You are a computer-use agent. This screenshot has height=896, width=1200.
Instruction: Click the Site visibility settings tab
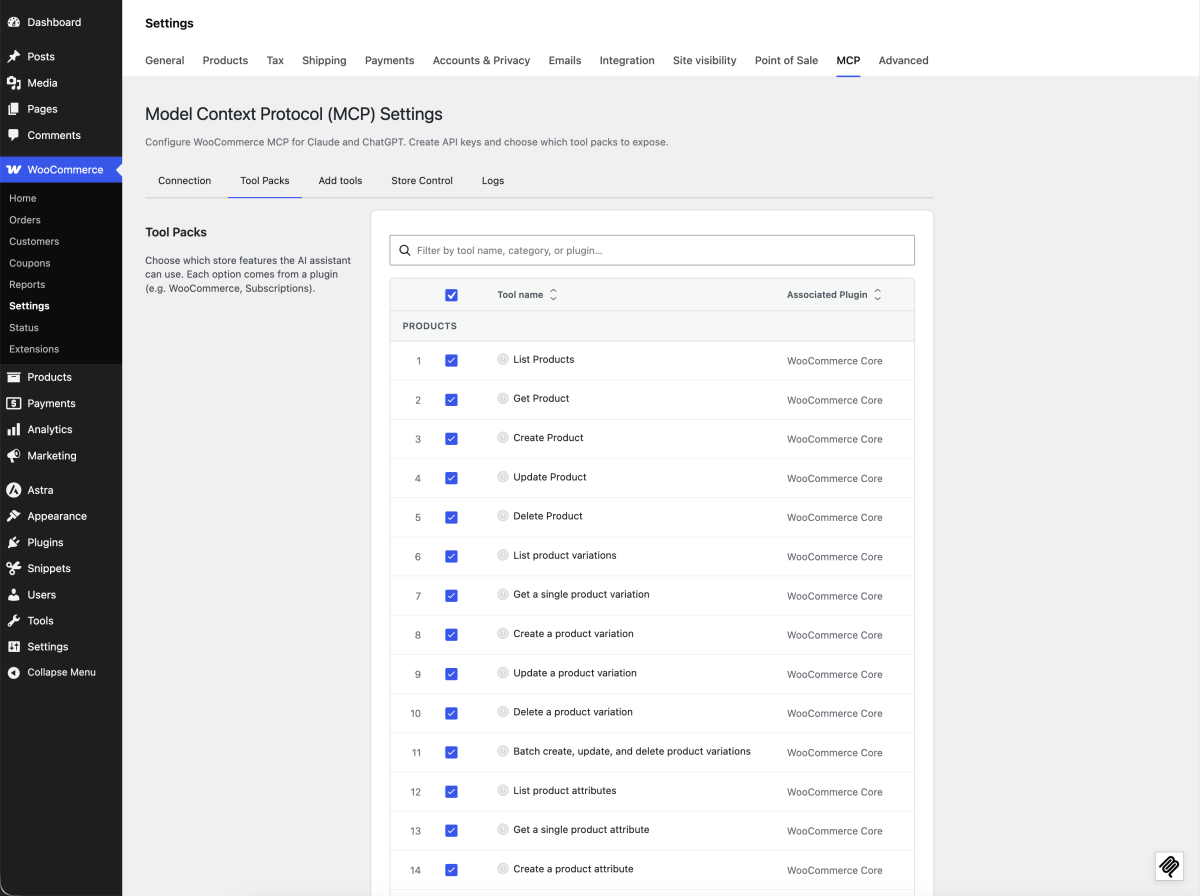pyautogui.click(x=705, y=60)
